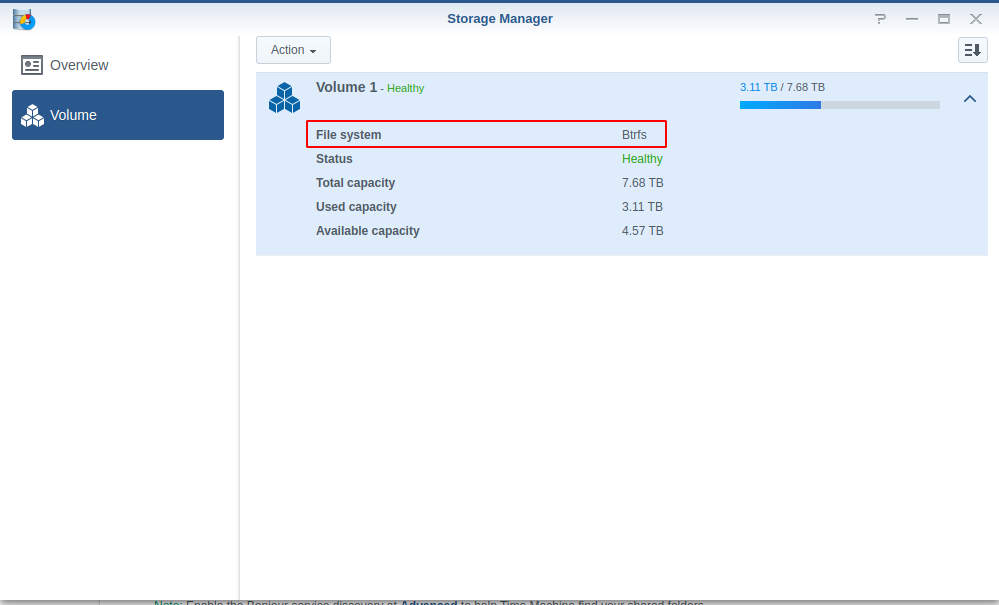Click the Volume sidebar cubes icon
This screenshot has height=605, width=999.
[x=32, y=115]
